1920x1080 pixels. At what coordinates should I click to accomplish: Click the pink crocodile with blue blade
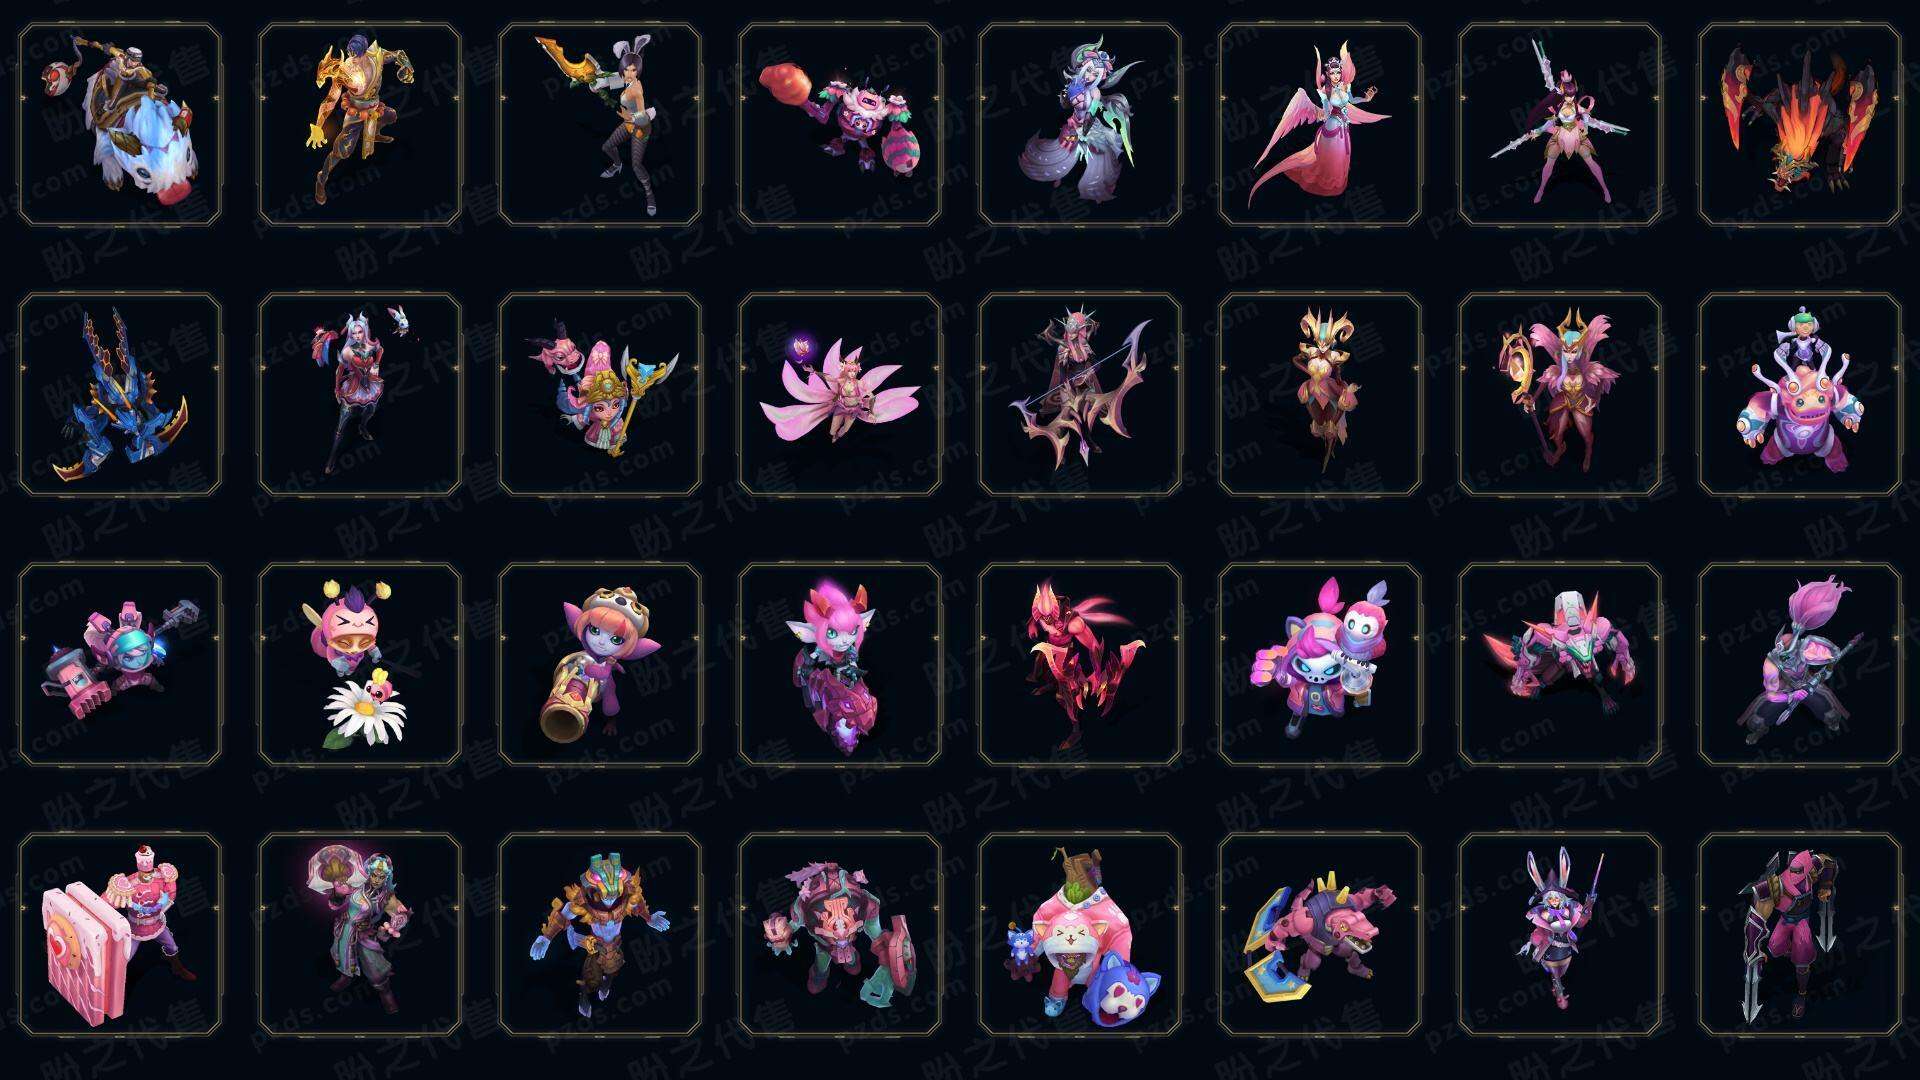tap(1320, 934)
